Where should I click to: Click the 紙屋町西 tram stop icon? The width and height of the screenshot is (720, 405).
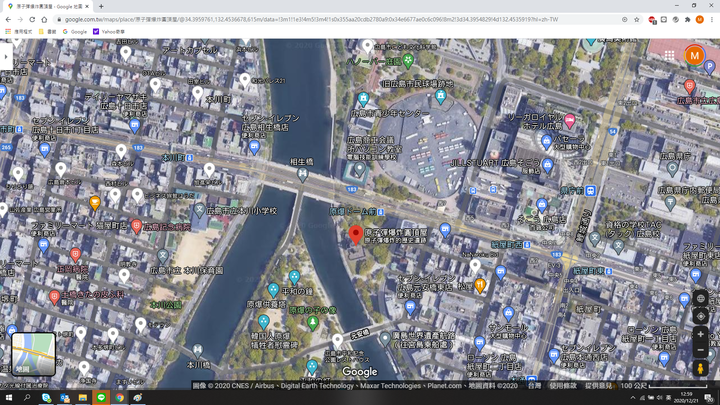(527, 245)
